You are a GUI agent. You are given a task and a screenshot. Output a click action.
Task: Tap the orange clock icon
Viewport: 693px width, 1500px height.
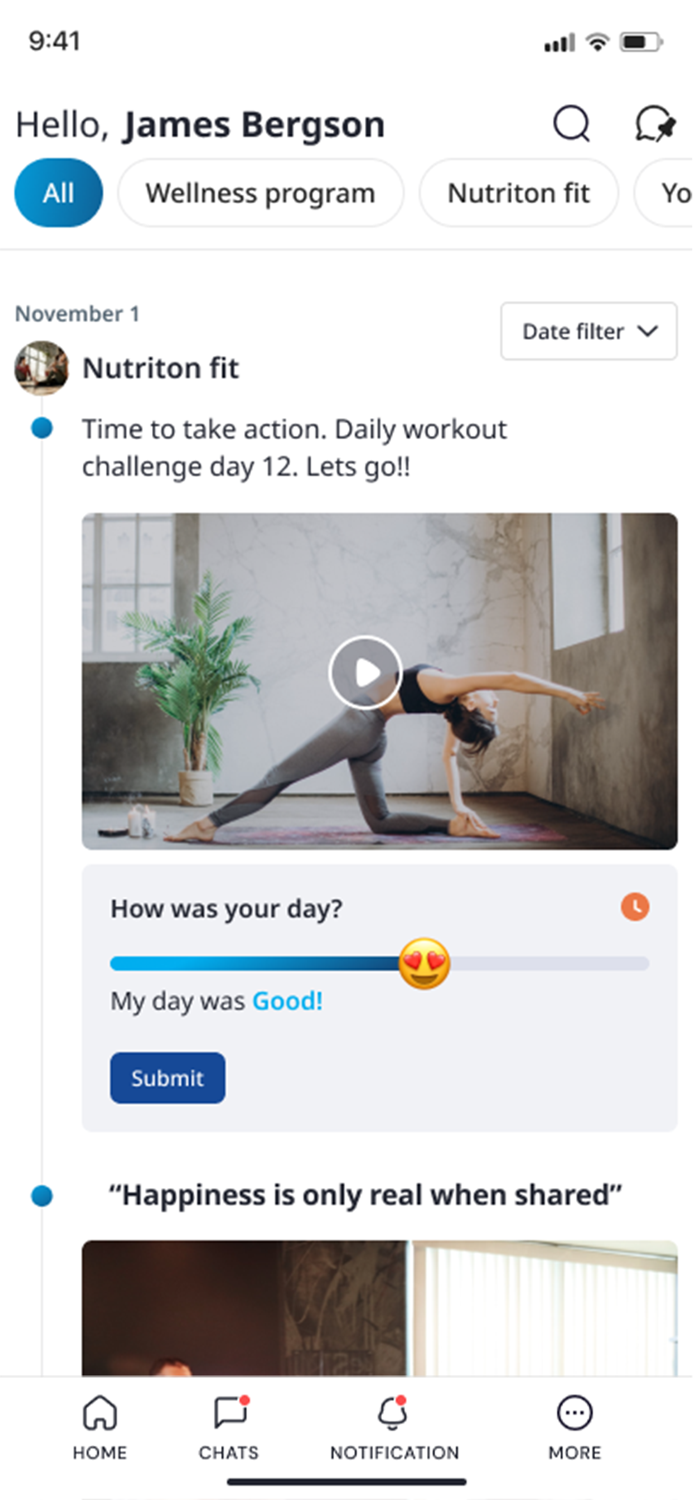pyautogui.click(x=635, y=907)
